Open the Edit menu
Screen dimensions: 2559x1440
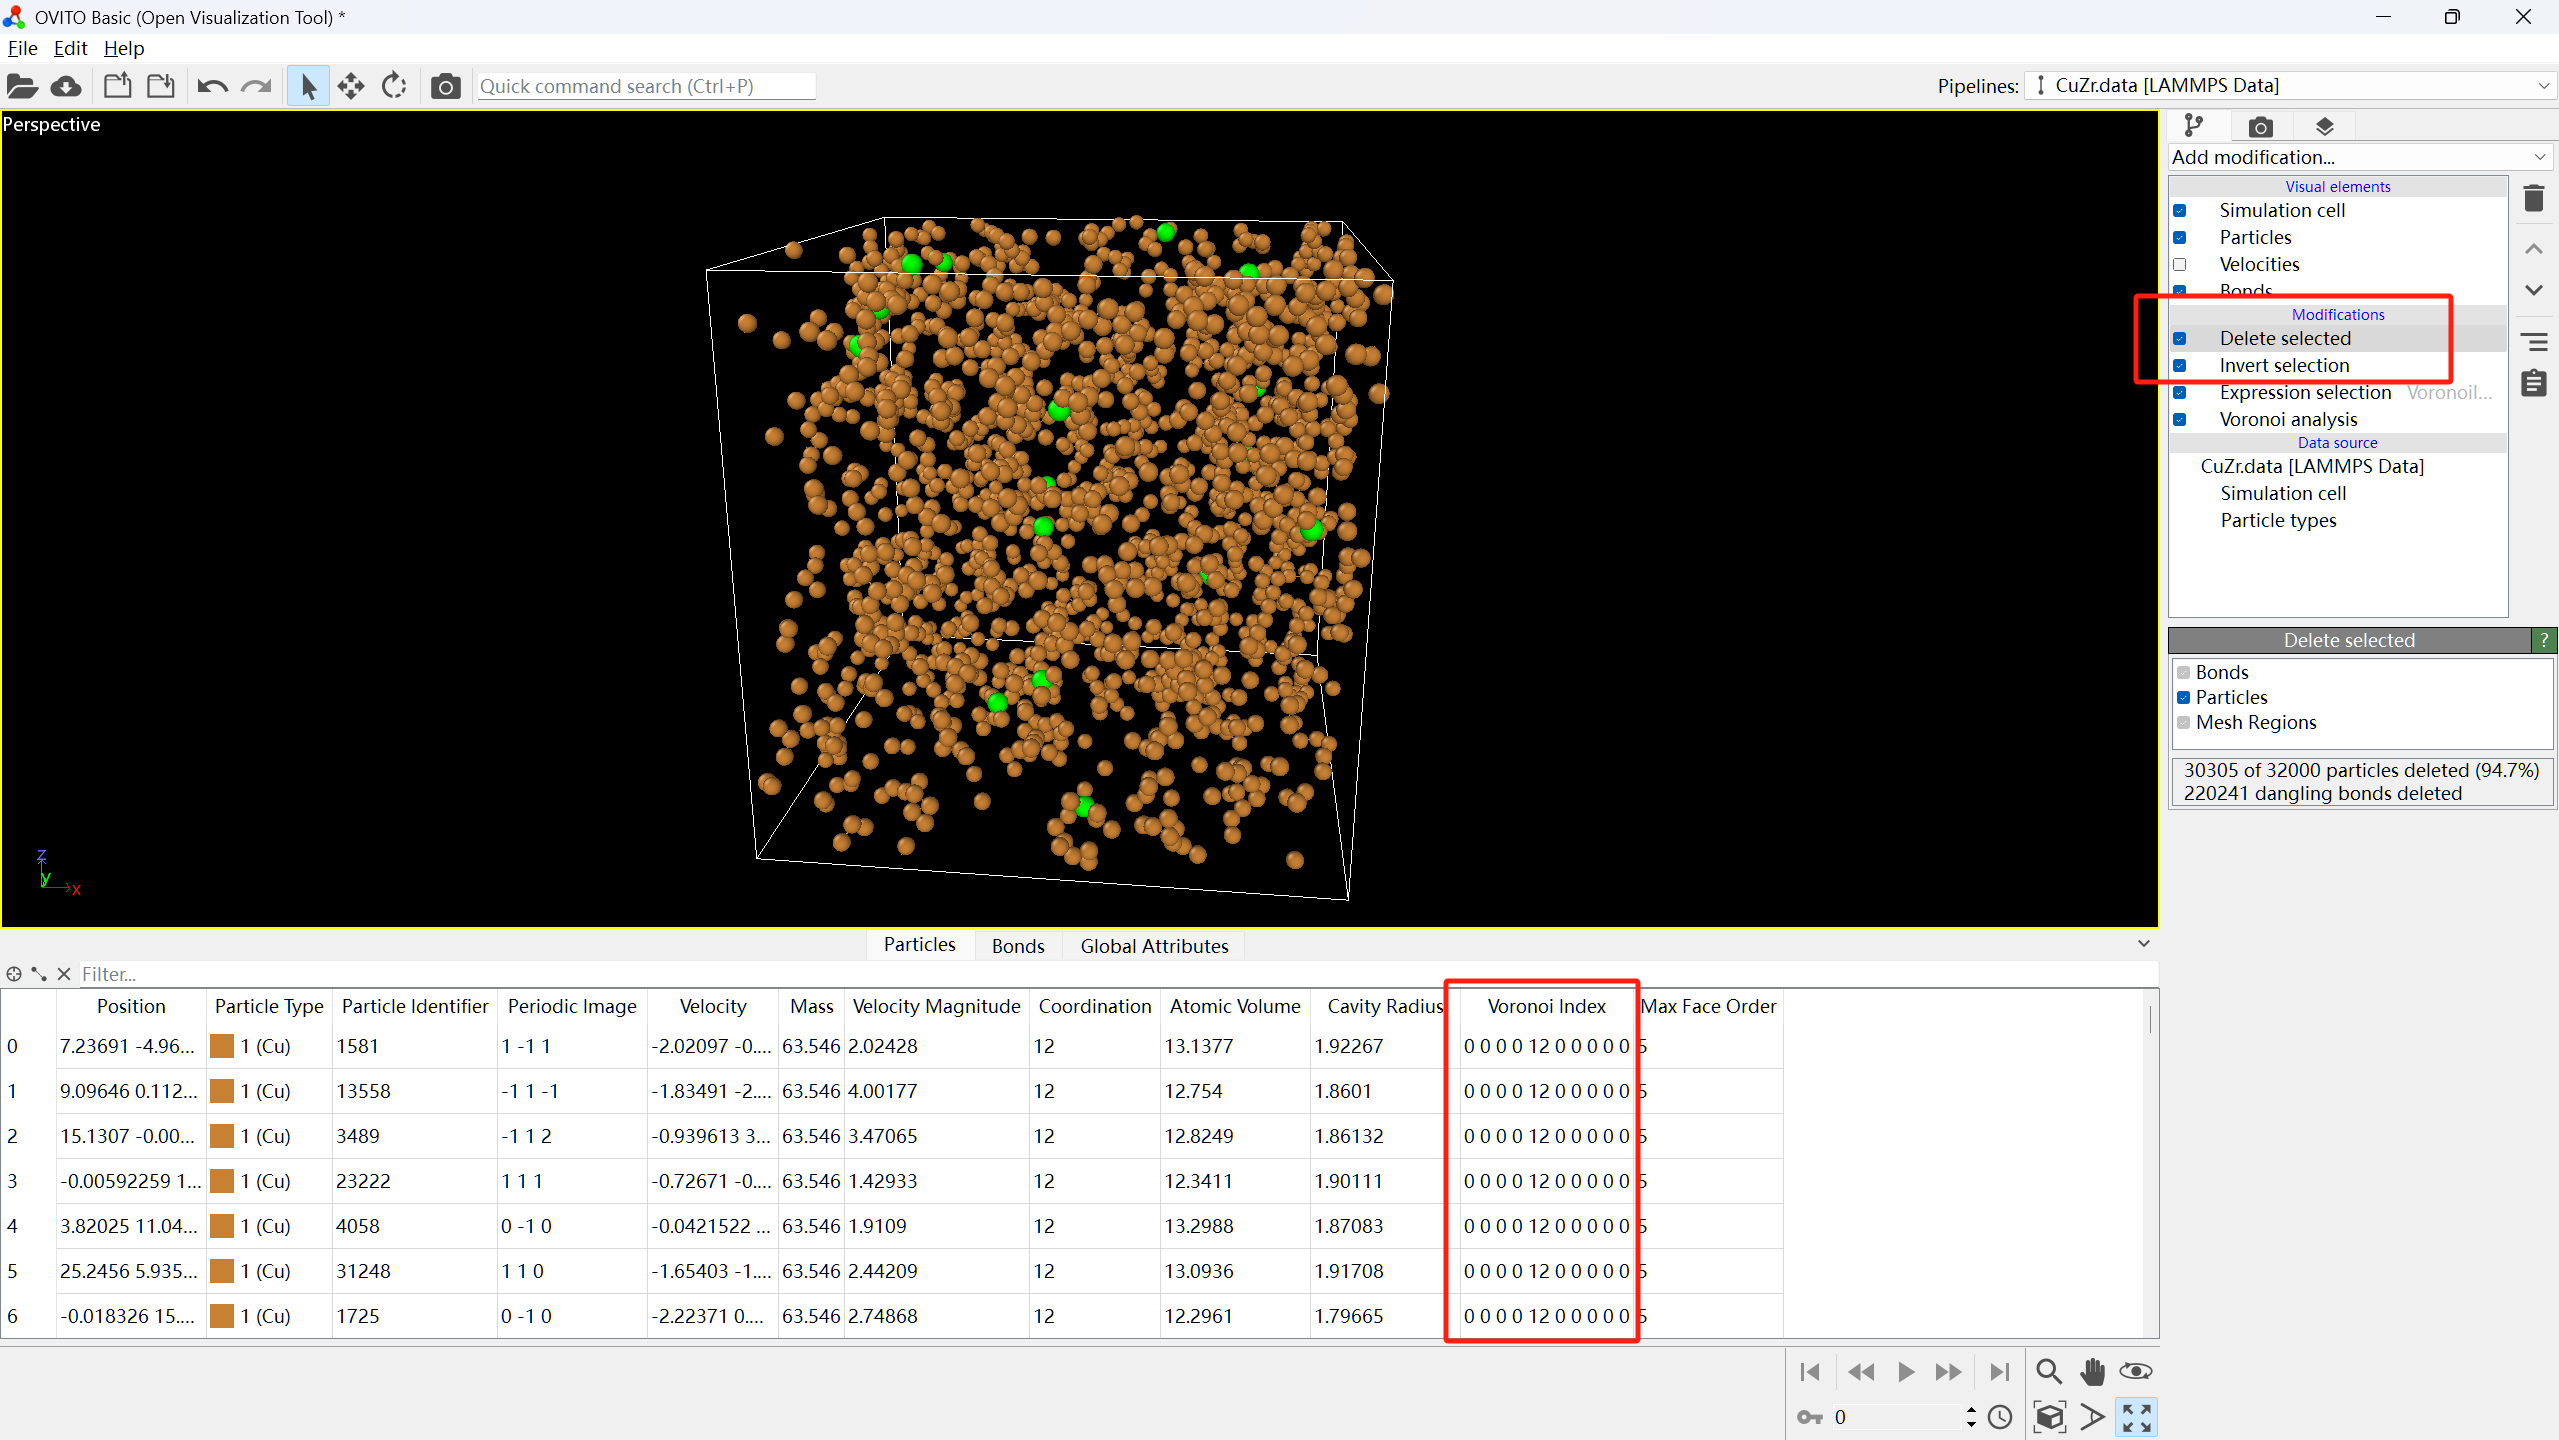pyautogui.click(x=70, y=48)
